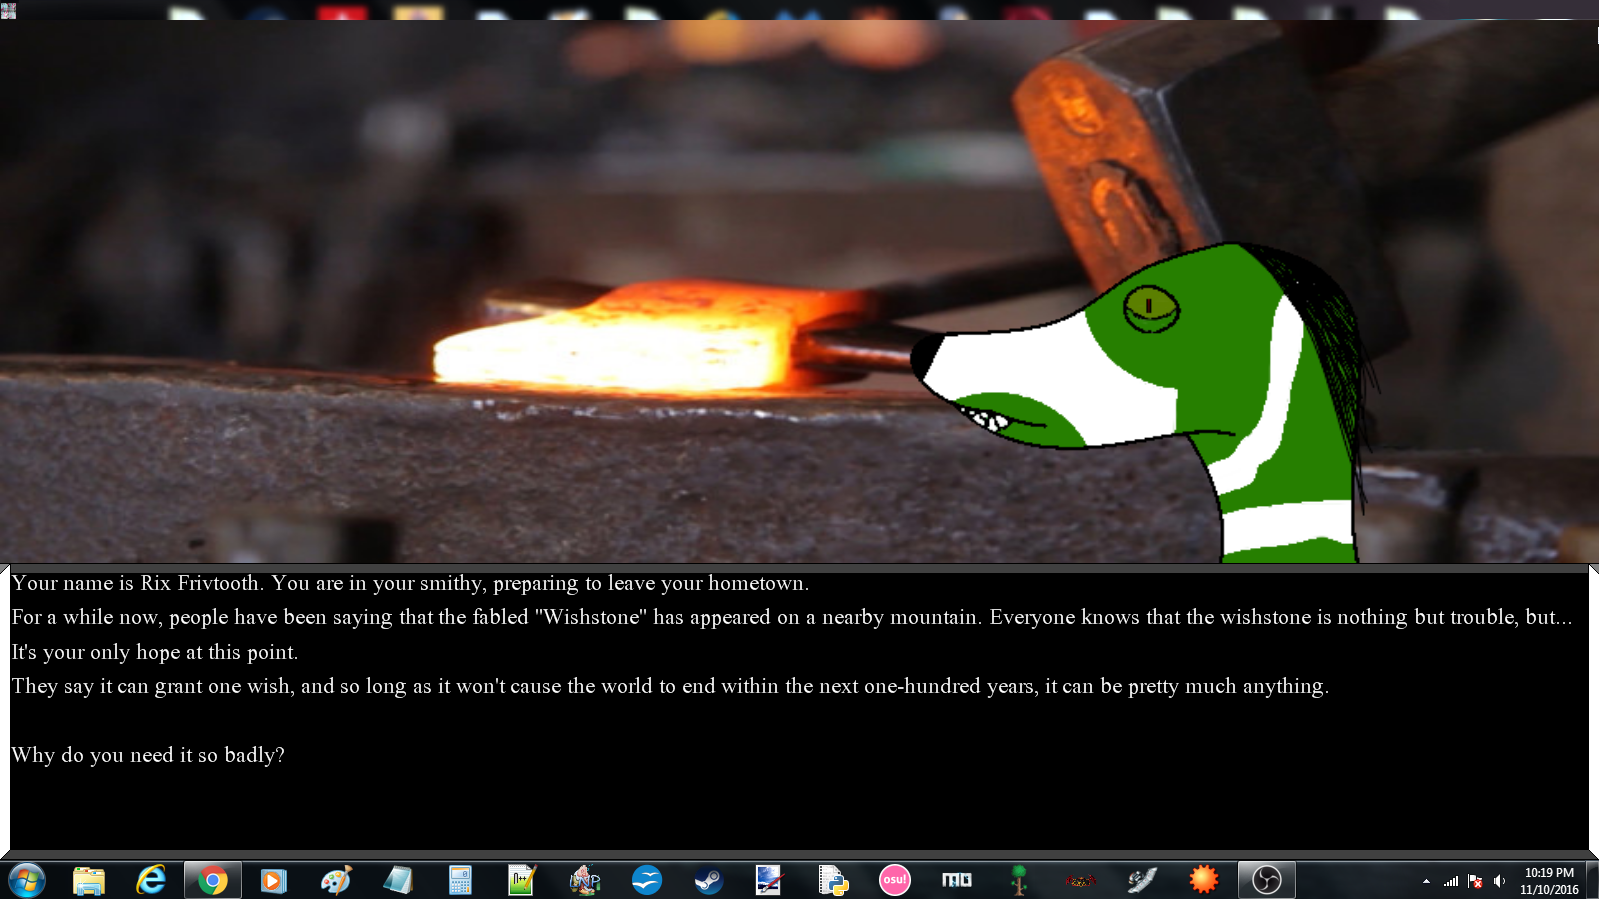Launch osu! from the taskbar

tap(894, 880)
